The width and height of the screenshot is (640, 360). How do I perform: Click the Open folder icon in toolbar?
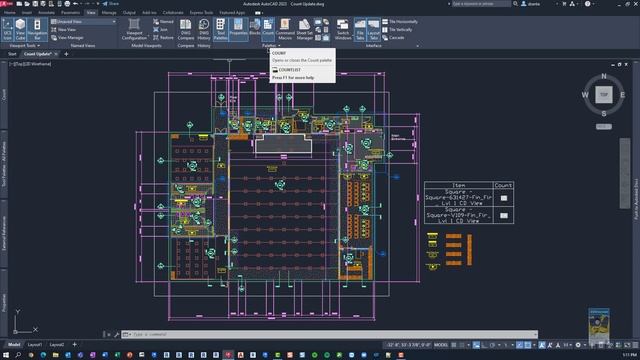click(x=27, y=4)
